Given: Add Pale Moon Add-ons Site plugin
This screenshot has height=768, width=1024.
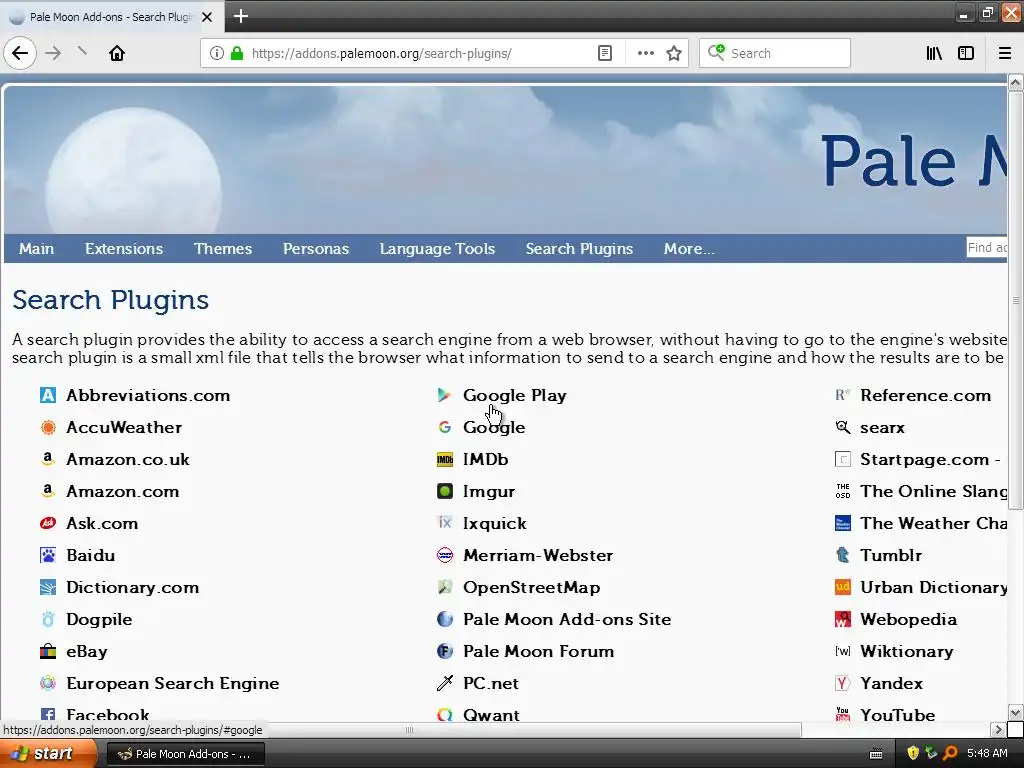Looking at the screenshot, I should pyautogui.click(x=567, y=619).
